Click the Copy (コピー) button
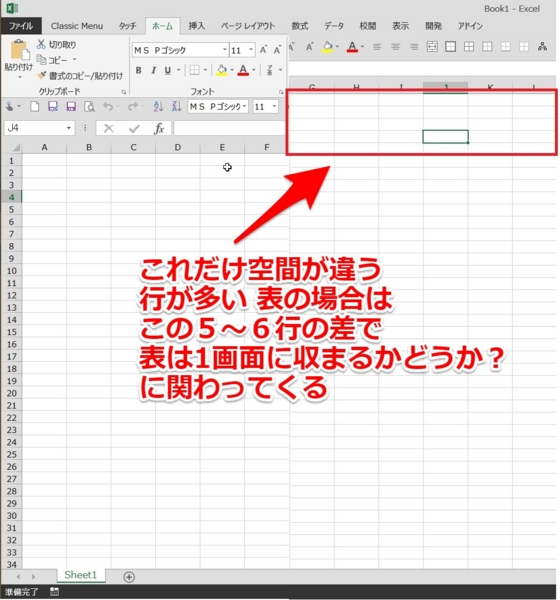 point(52,60)
